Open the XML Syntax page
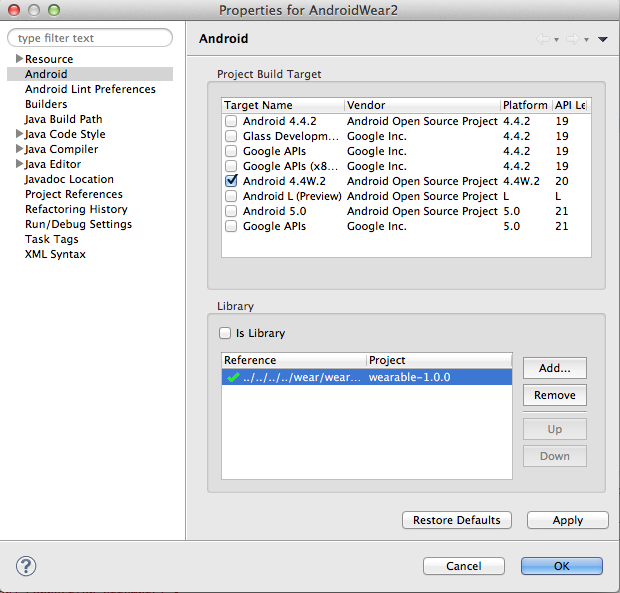The width and height of the screenshot is (620, 593). (x=55, y=254)
